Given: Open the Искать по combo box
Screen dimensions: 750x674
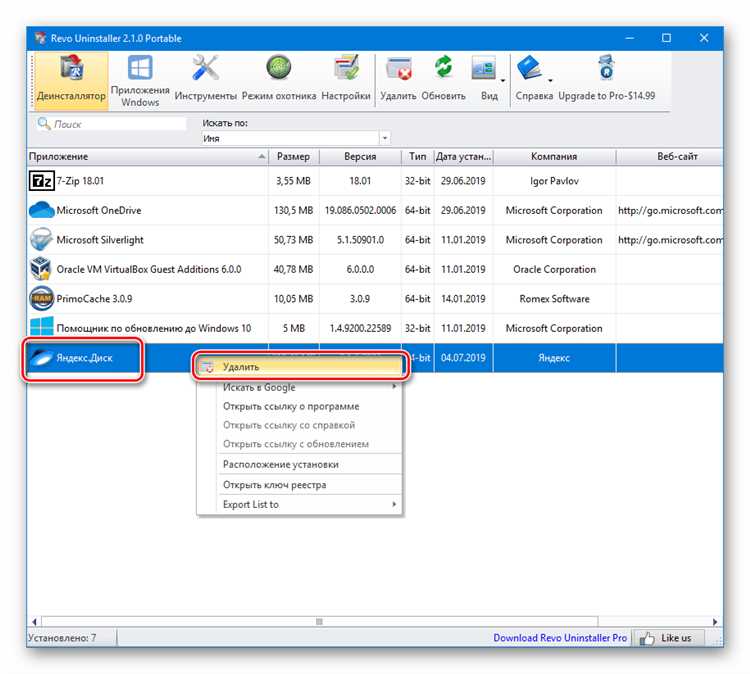Looking at the screenshot, I should (x=295, y=138).
